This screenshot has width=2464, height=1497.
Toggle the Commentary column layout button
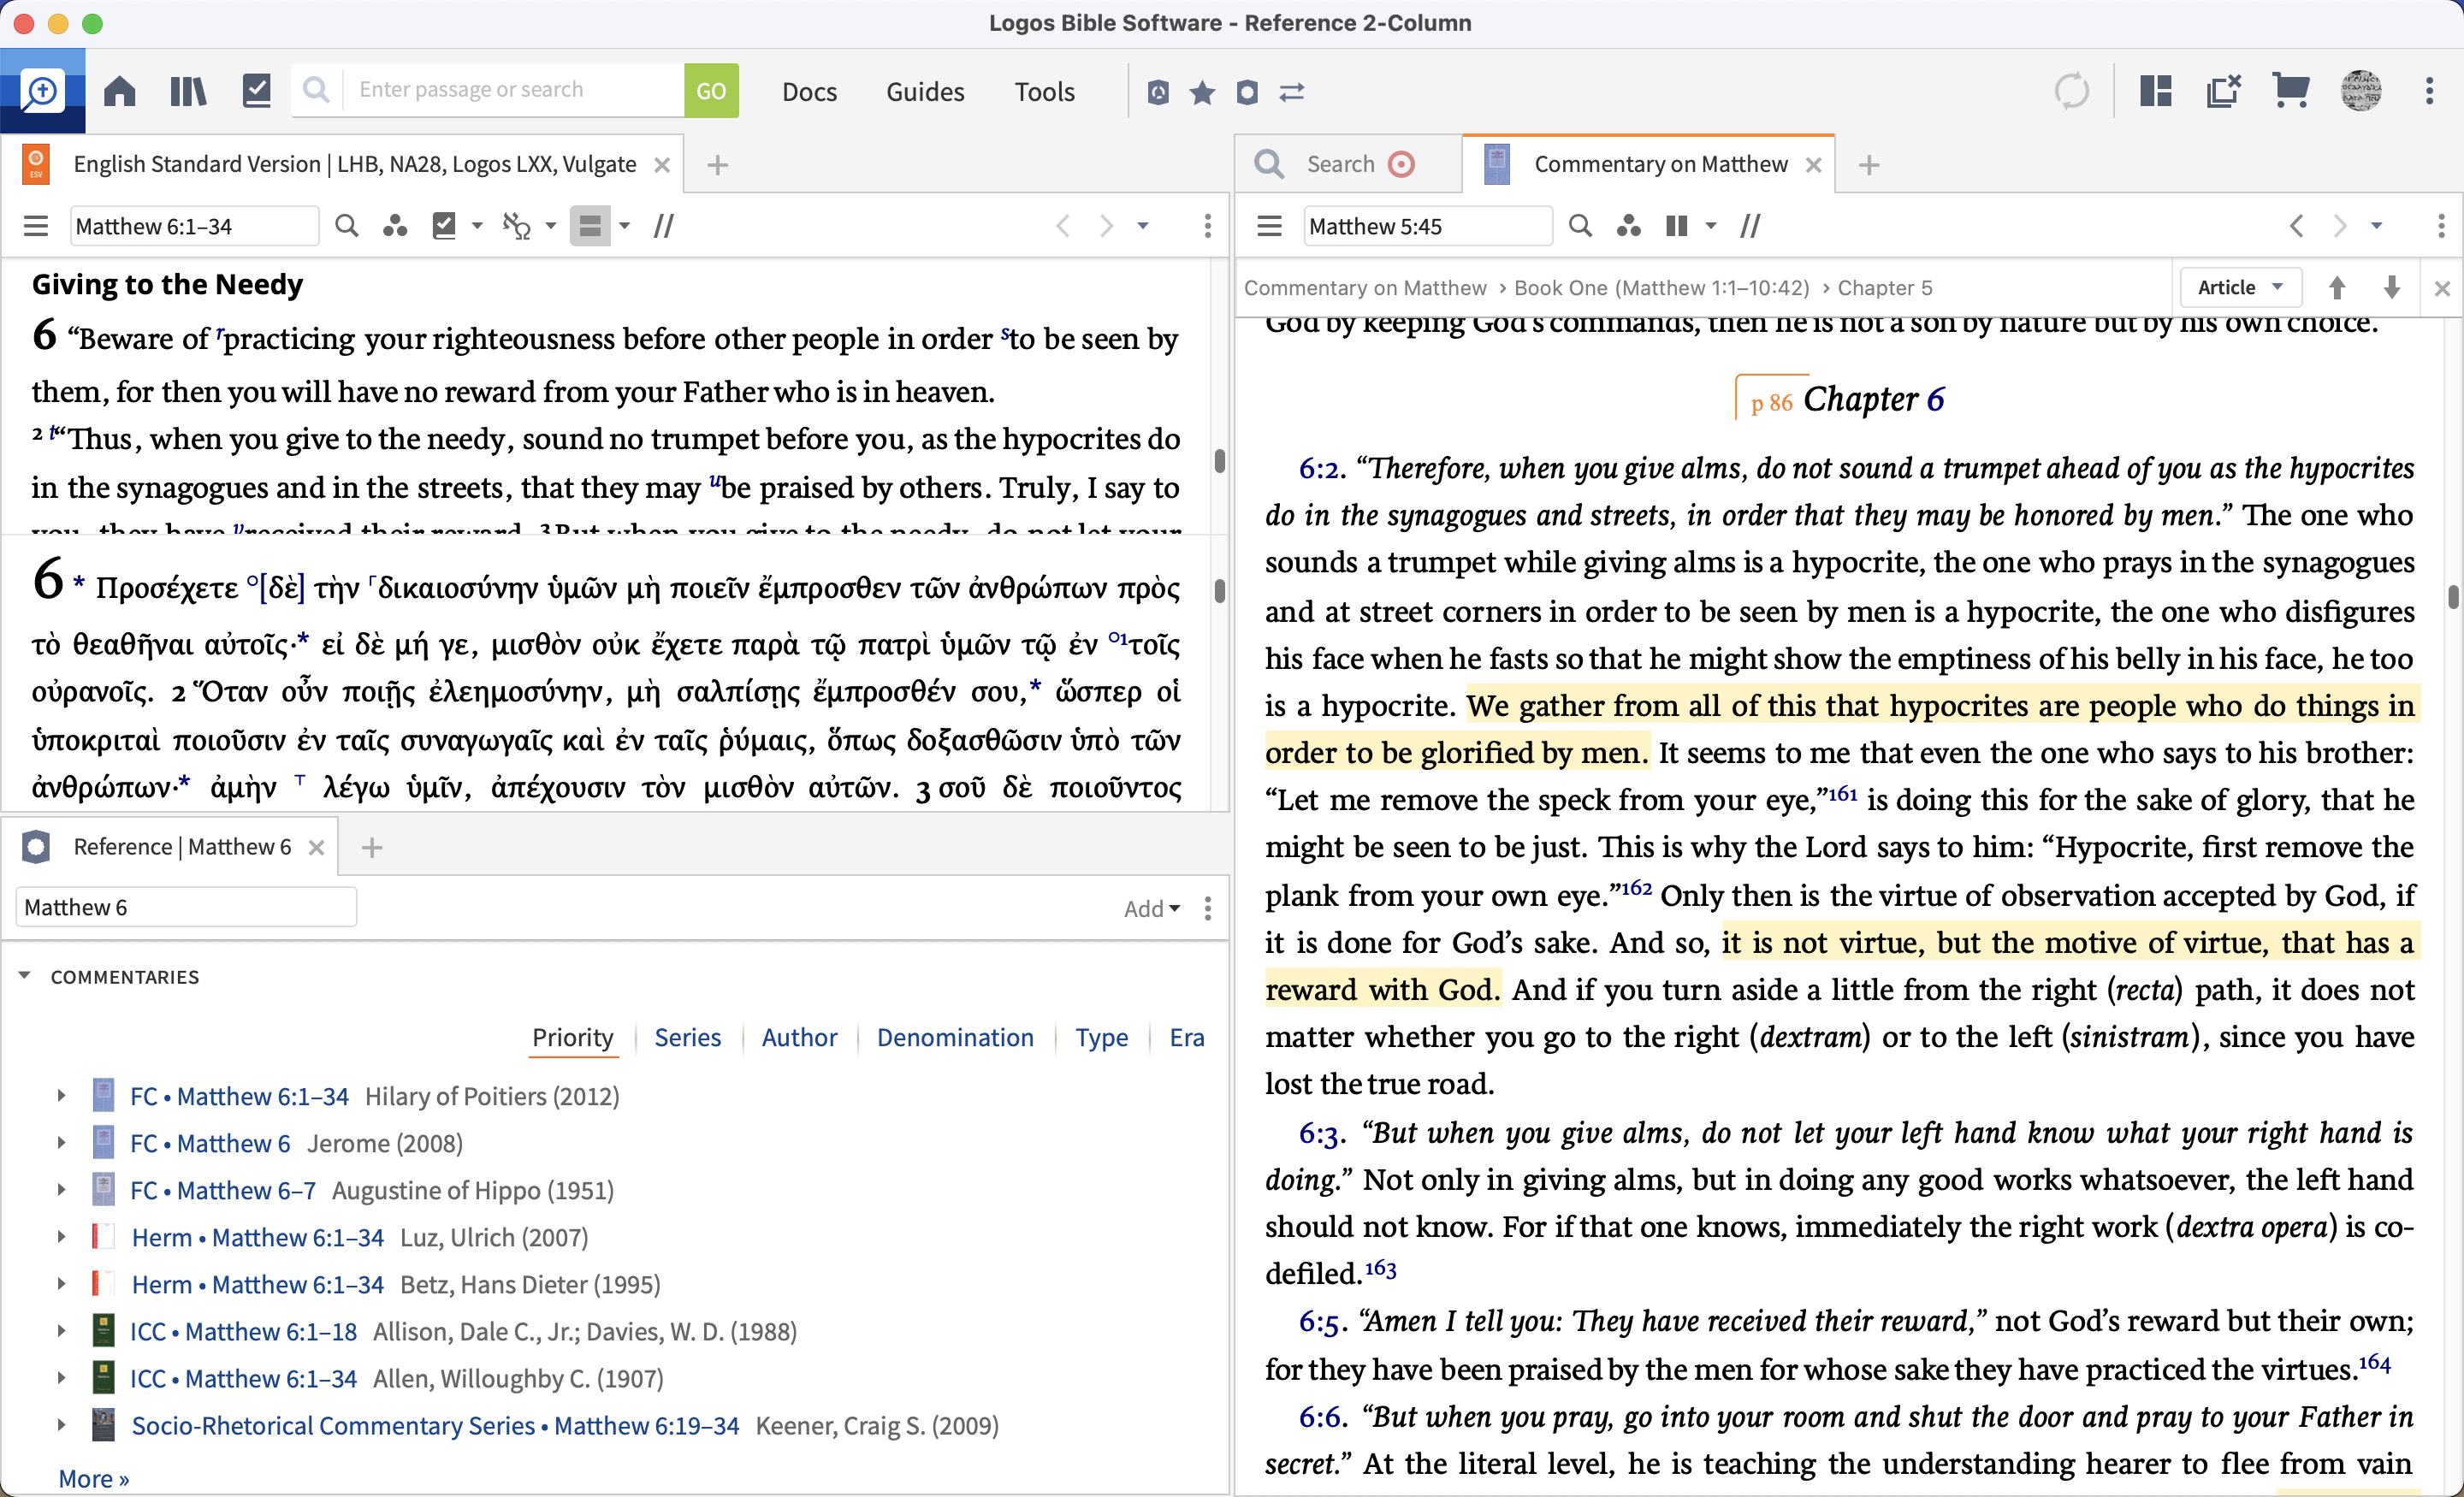pos(1677,226)
